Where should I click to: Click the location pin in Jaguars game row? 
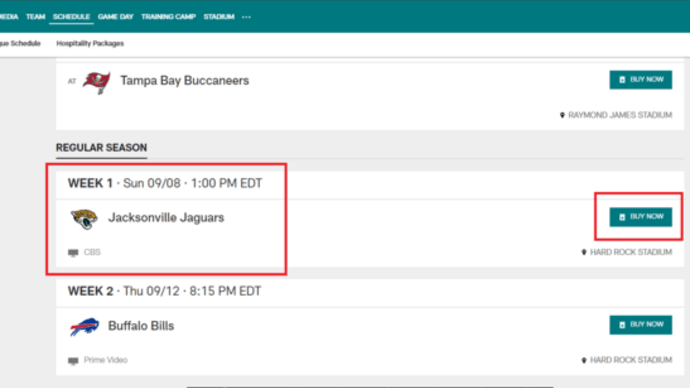[x=584, y=252]
